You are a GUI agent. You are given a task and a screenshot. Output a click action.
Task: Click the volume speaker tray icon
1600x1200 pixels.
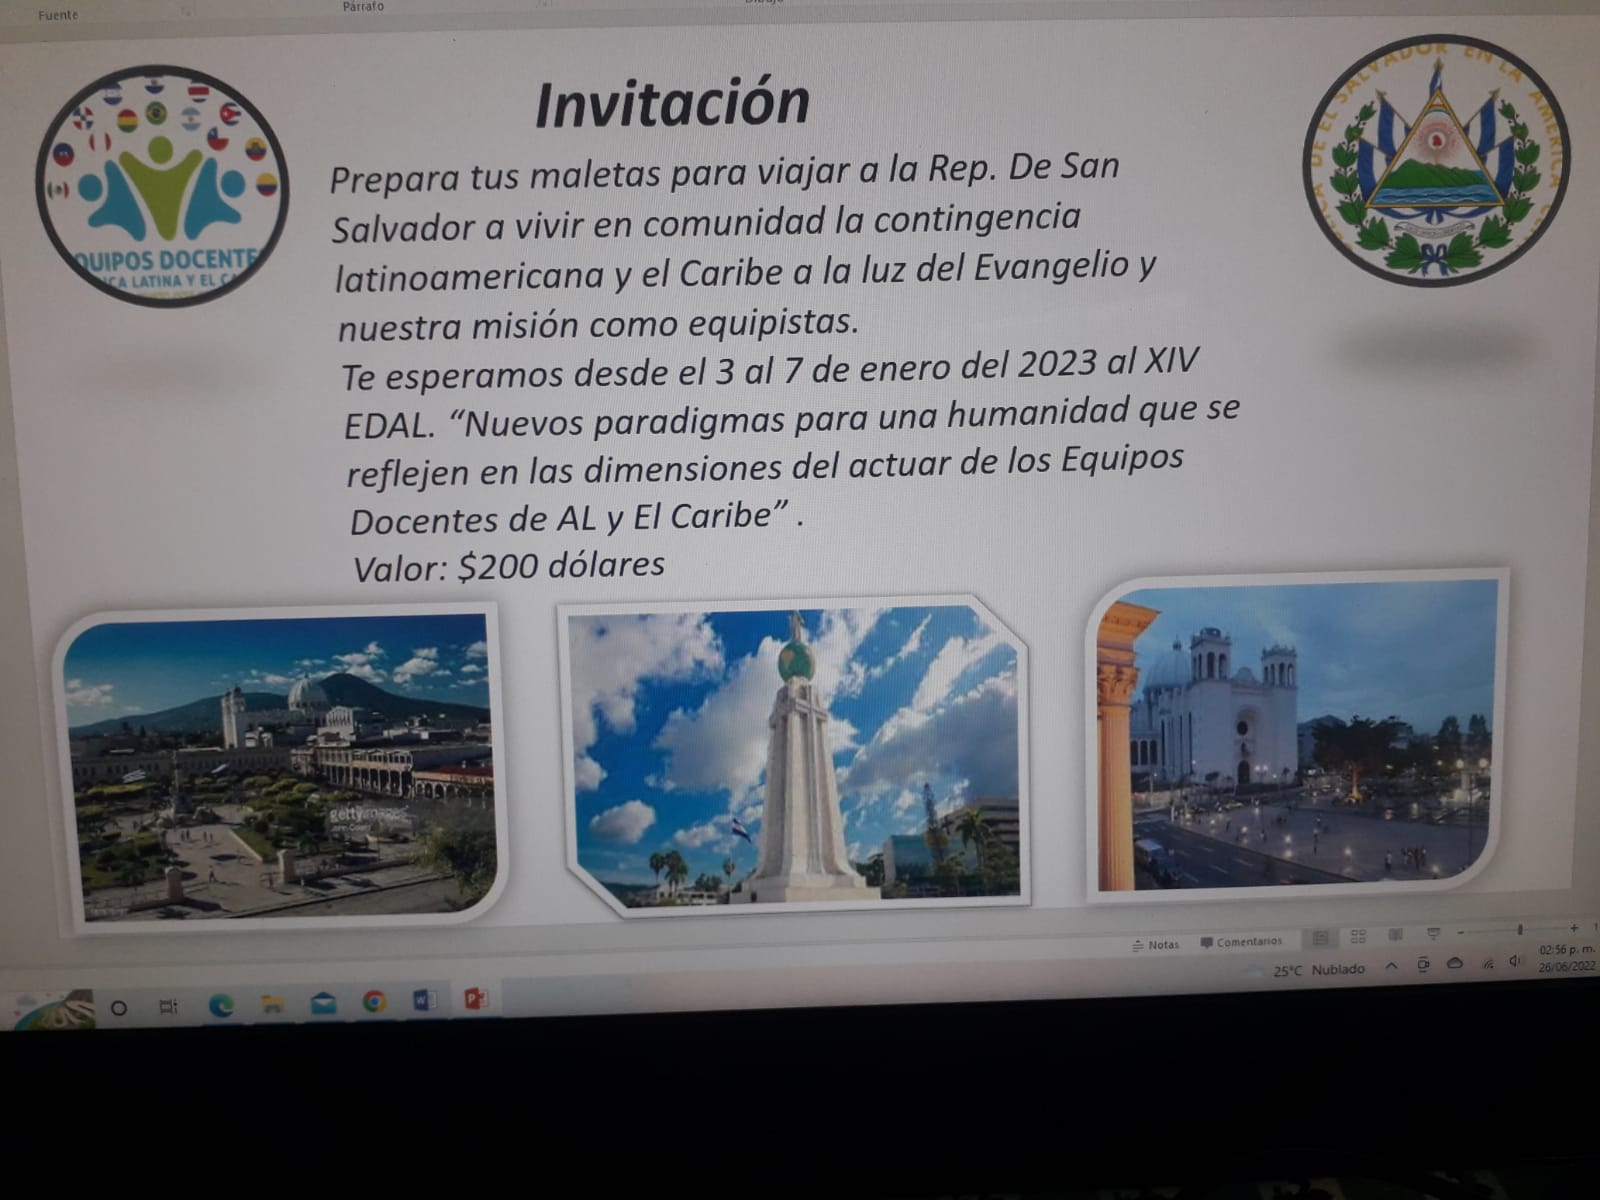[x=1515, y=961]
